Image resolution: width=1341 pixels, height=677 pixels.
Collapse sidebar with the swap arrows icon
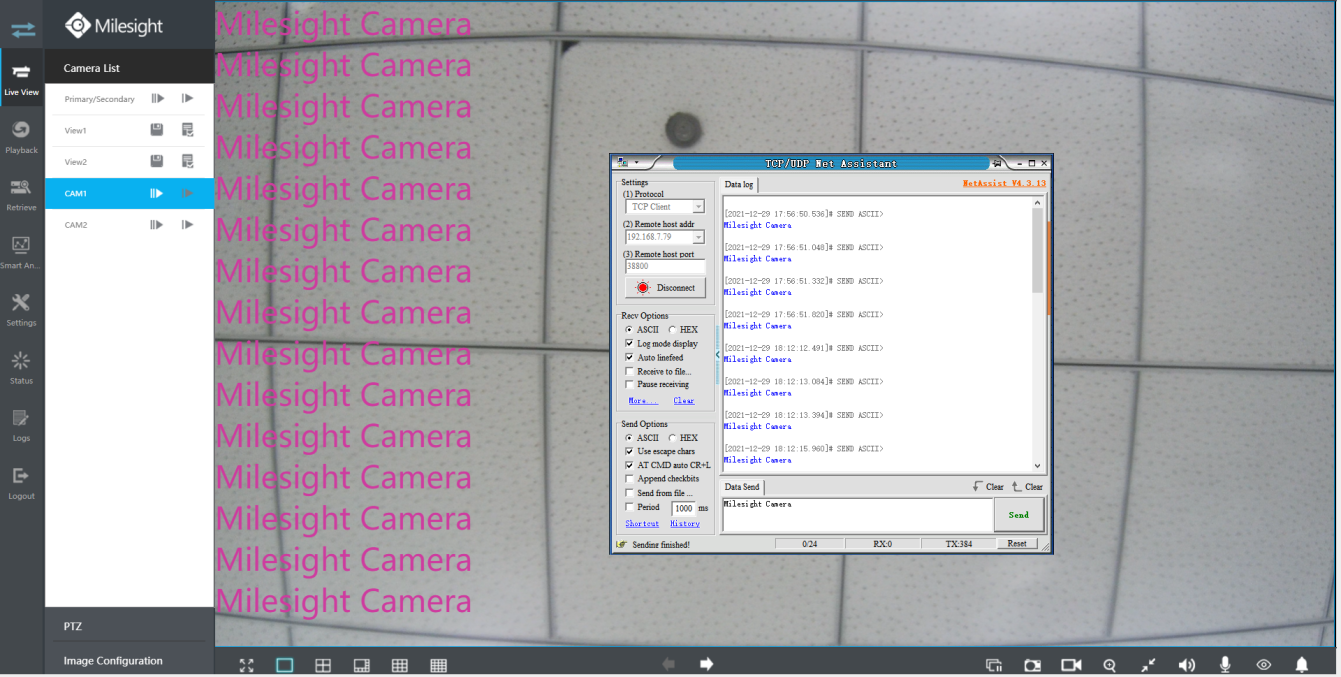[22, 29]
